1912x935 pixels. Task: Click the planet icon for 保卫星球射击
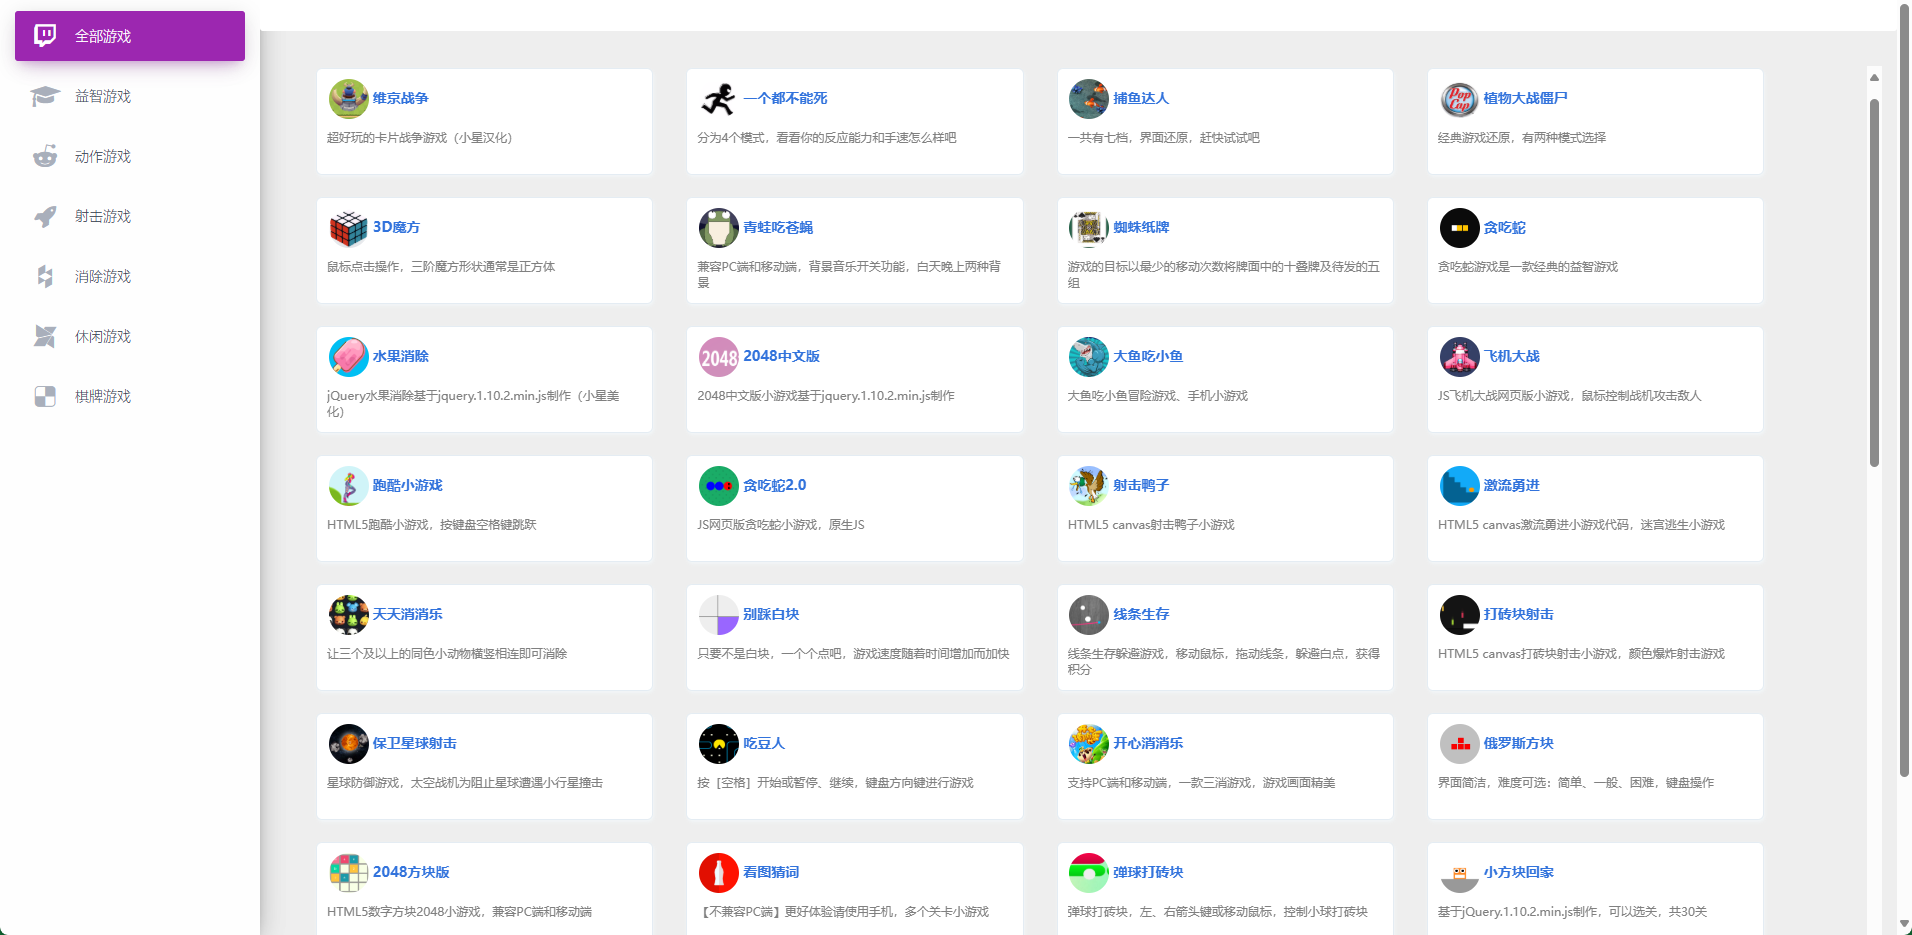coord(348,744)
